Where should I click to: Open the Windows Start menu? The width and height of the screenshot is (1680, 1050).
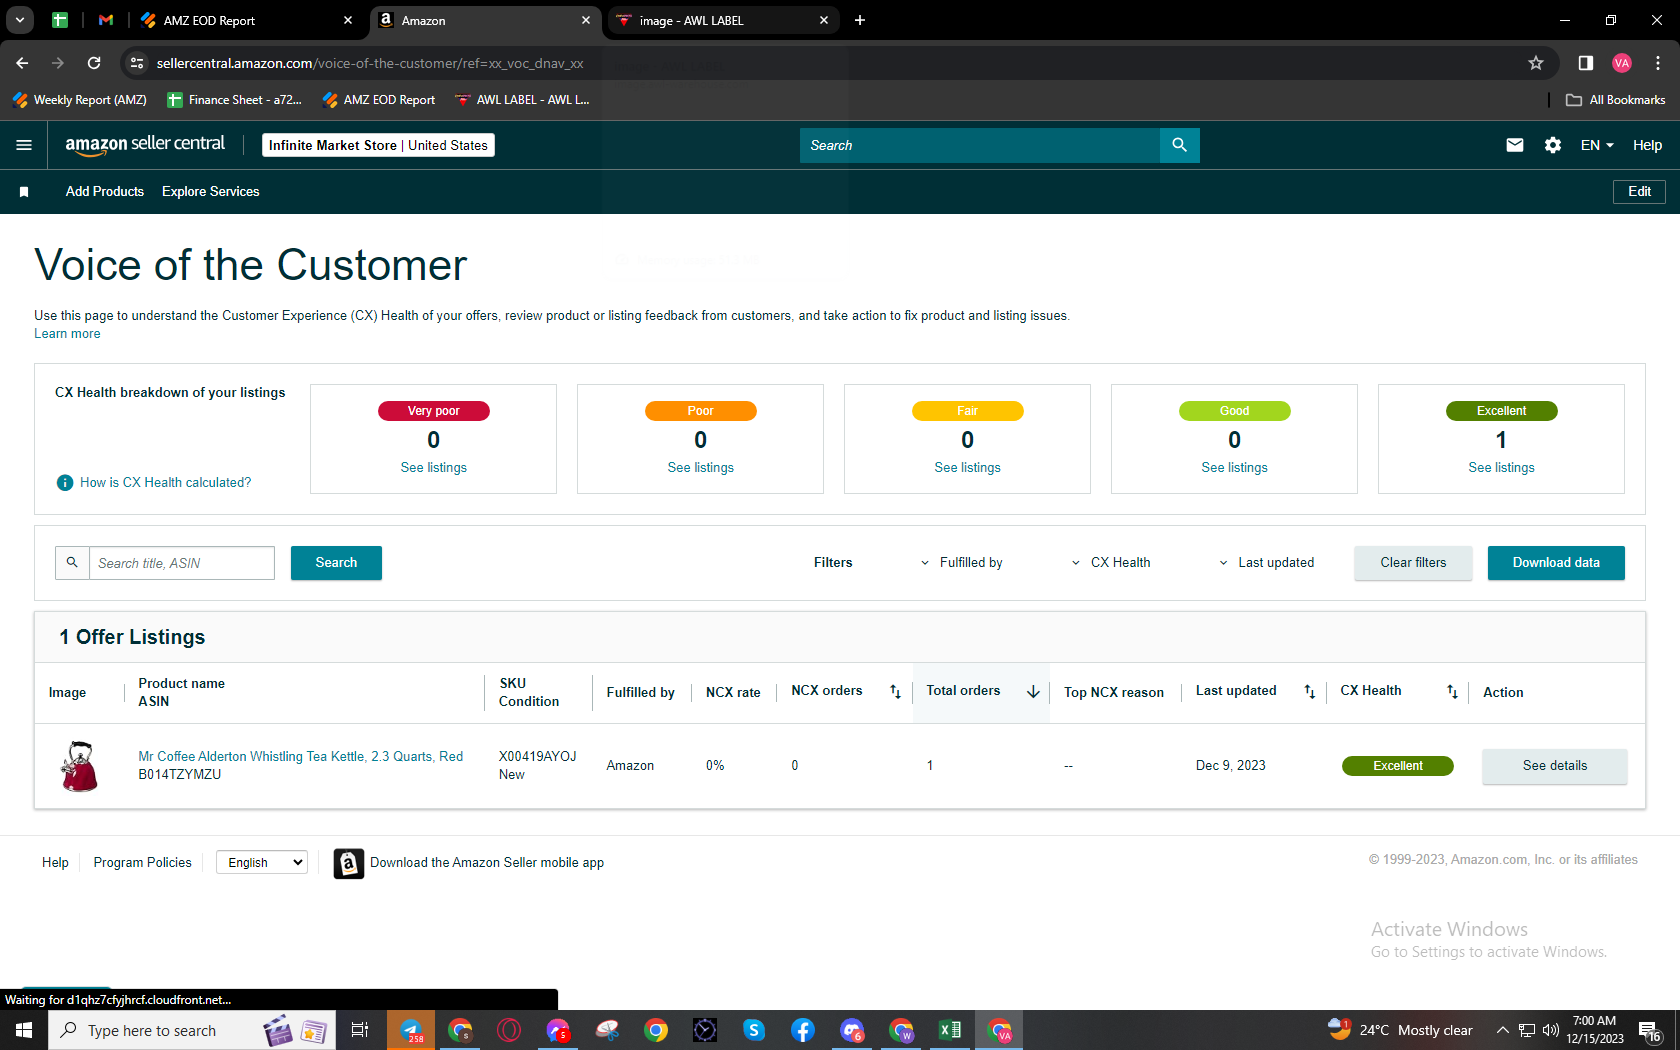[x=24, y=1030]
